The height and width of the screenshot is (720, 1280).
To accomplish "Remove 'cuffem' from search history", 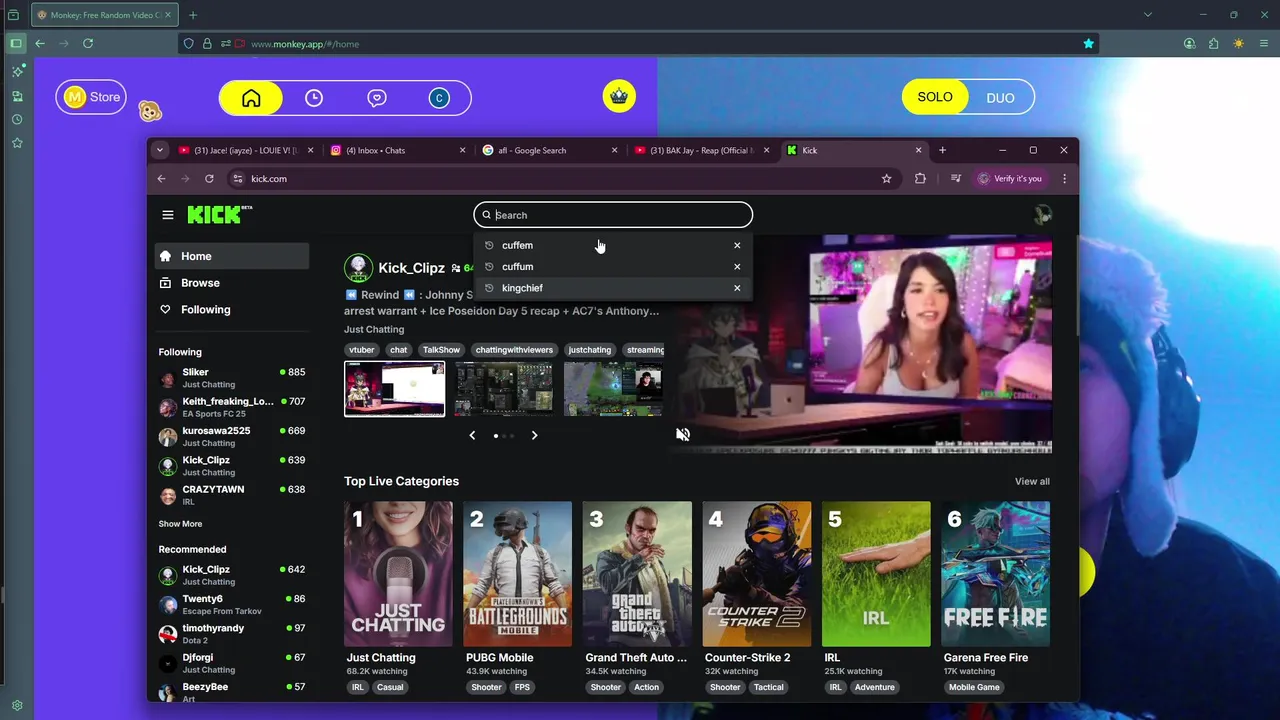I will click(737, 245).
